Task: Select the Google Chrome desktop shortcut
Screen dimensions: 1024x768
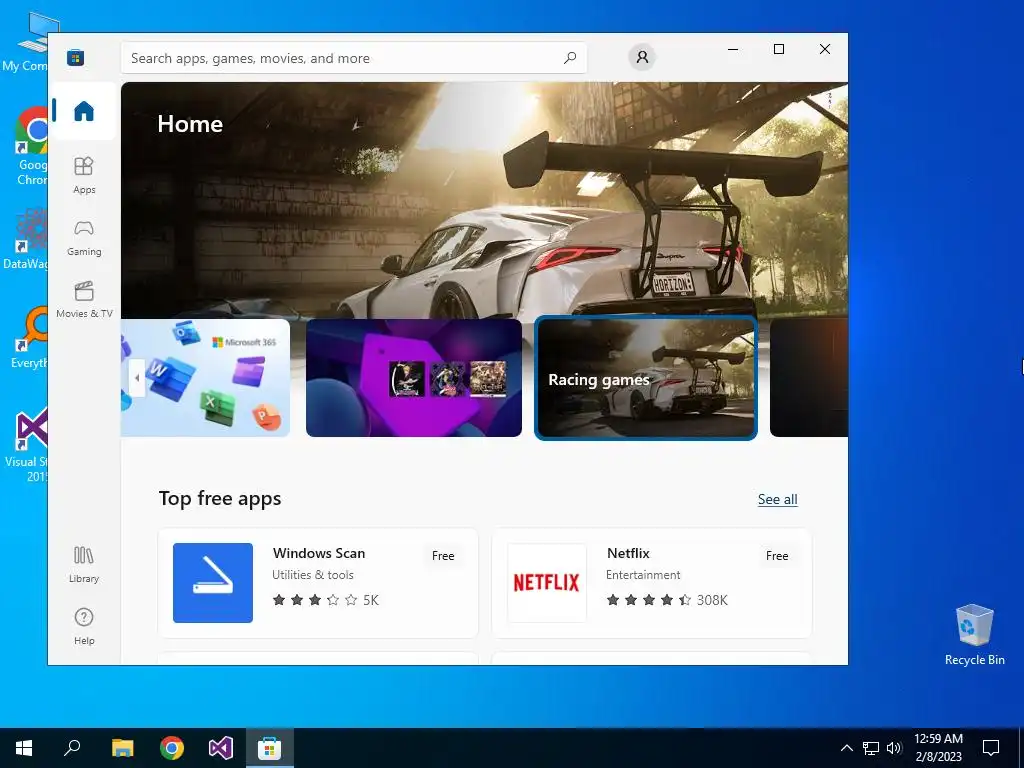Action: coord(30,146)
